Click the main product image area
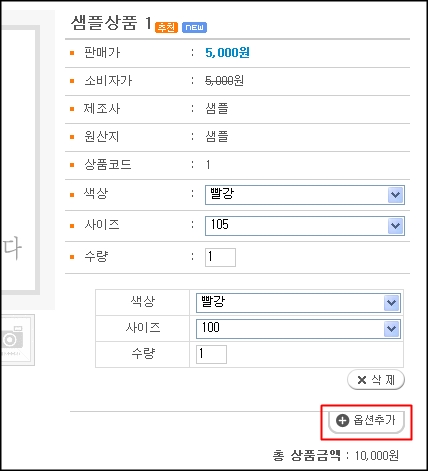Image resolution: width=428 pixels, height=471 pixels. (20, 160)
